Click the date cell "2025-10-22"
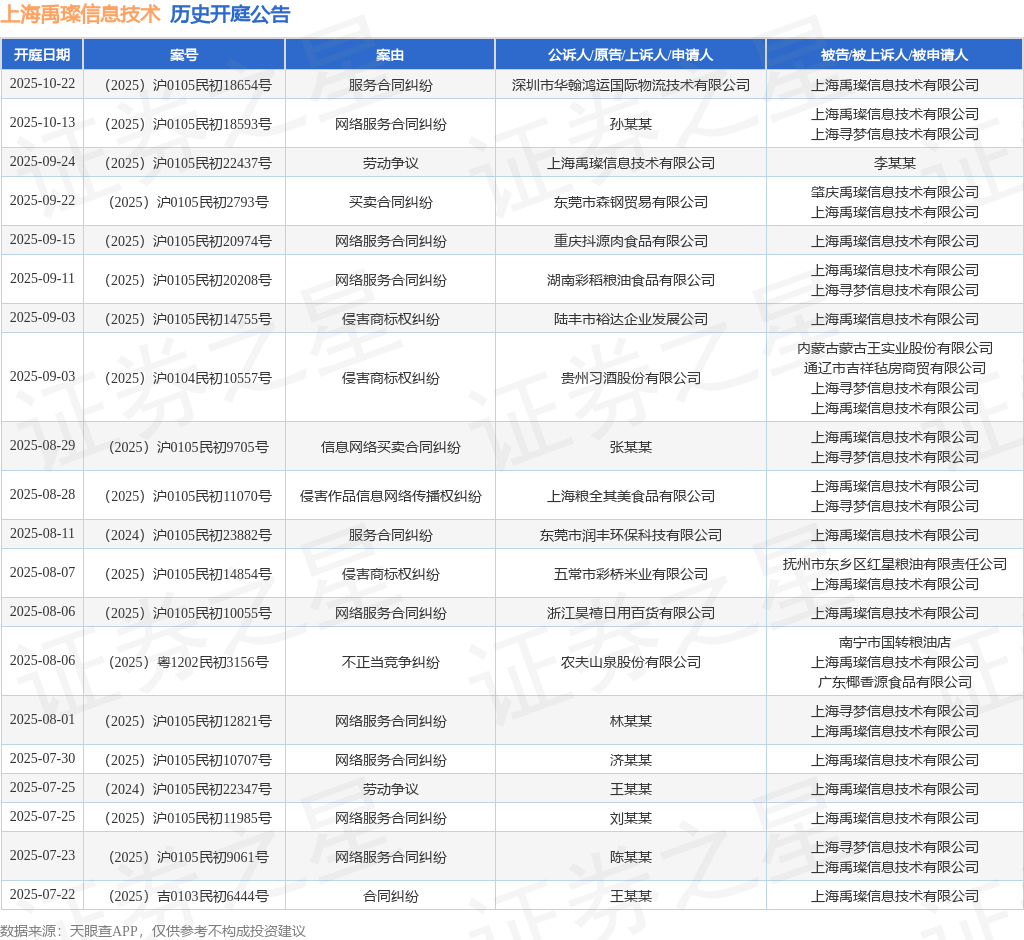 [42, 84]
